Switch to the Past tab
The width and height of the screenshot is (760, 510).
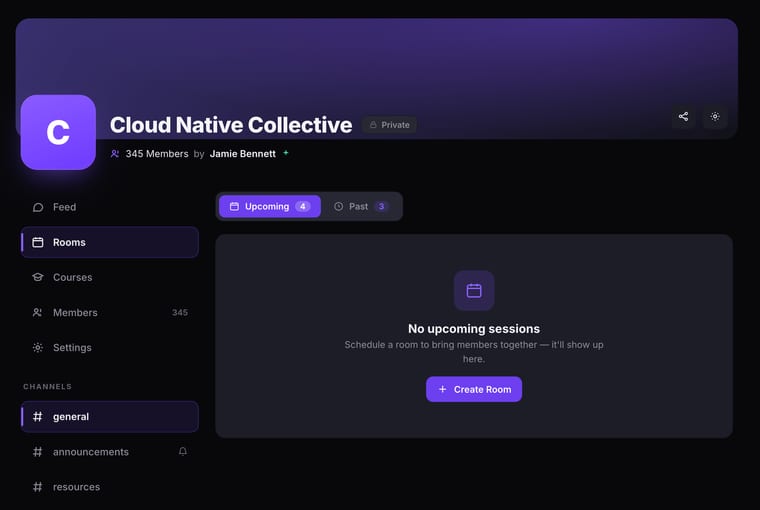point(362,207)
